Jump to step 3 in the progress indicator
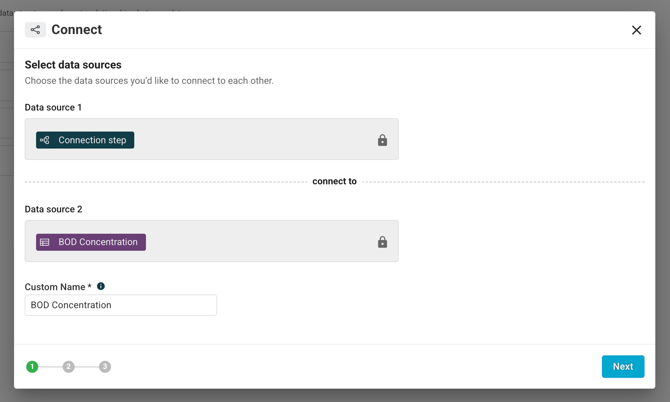 [105, 367]
